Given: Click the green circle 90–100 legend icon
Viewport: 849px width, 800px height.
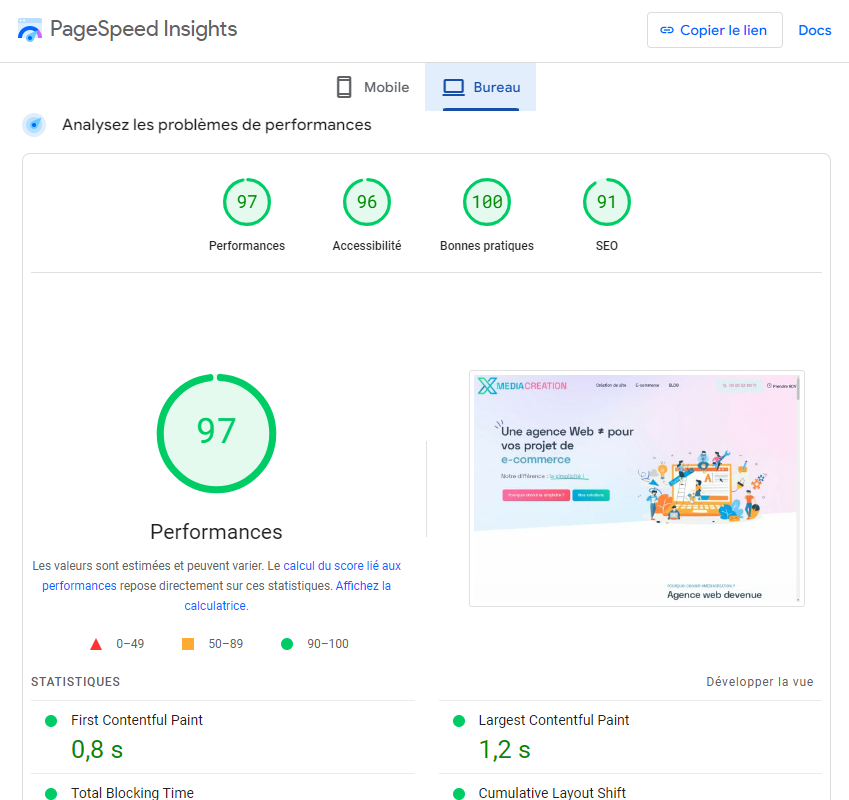Looking at the screenshot, I should [x=287, y=644].
